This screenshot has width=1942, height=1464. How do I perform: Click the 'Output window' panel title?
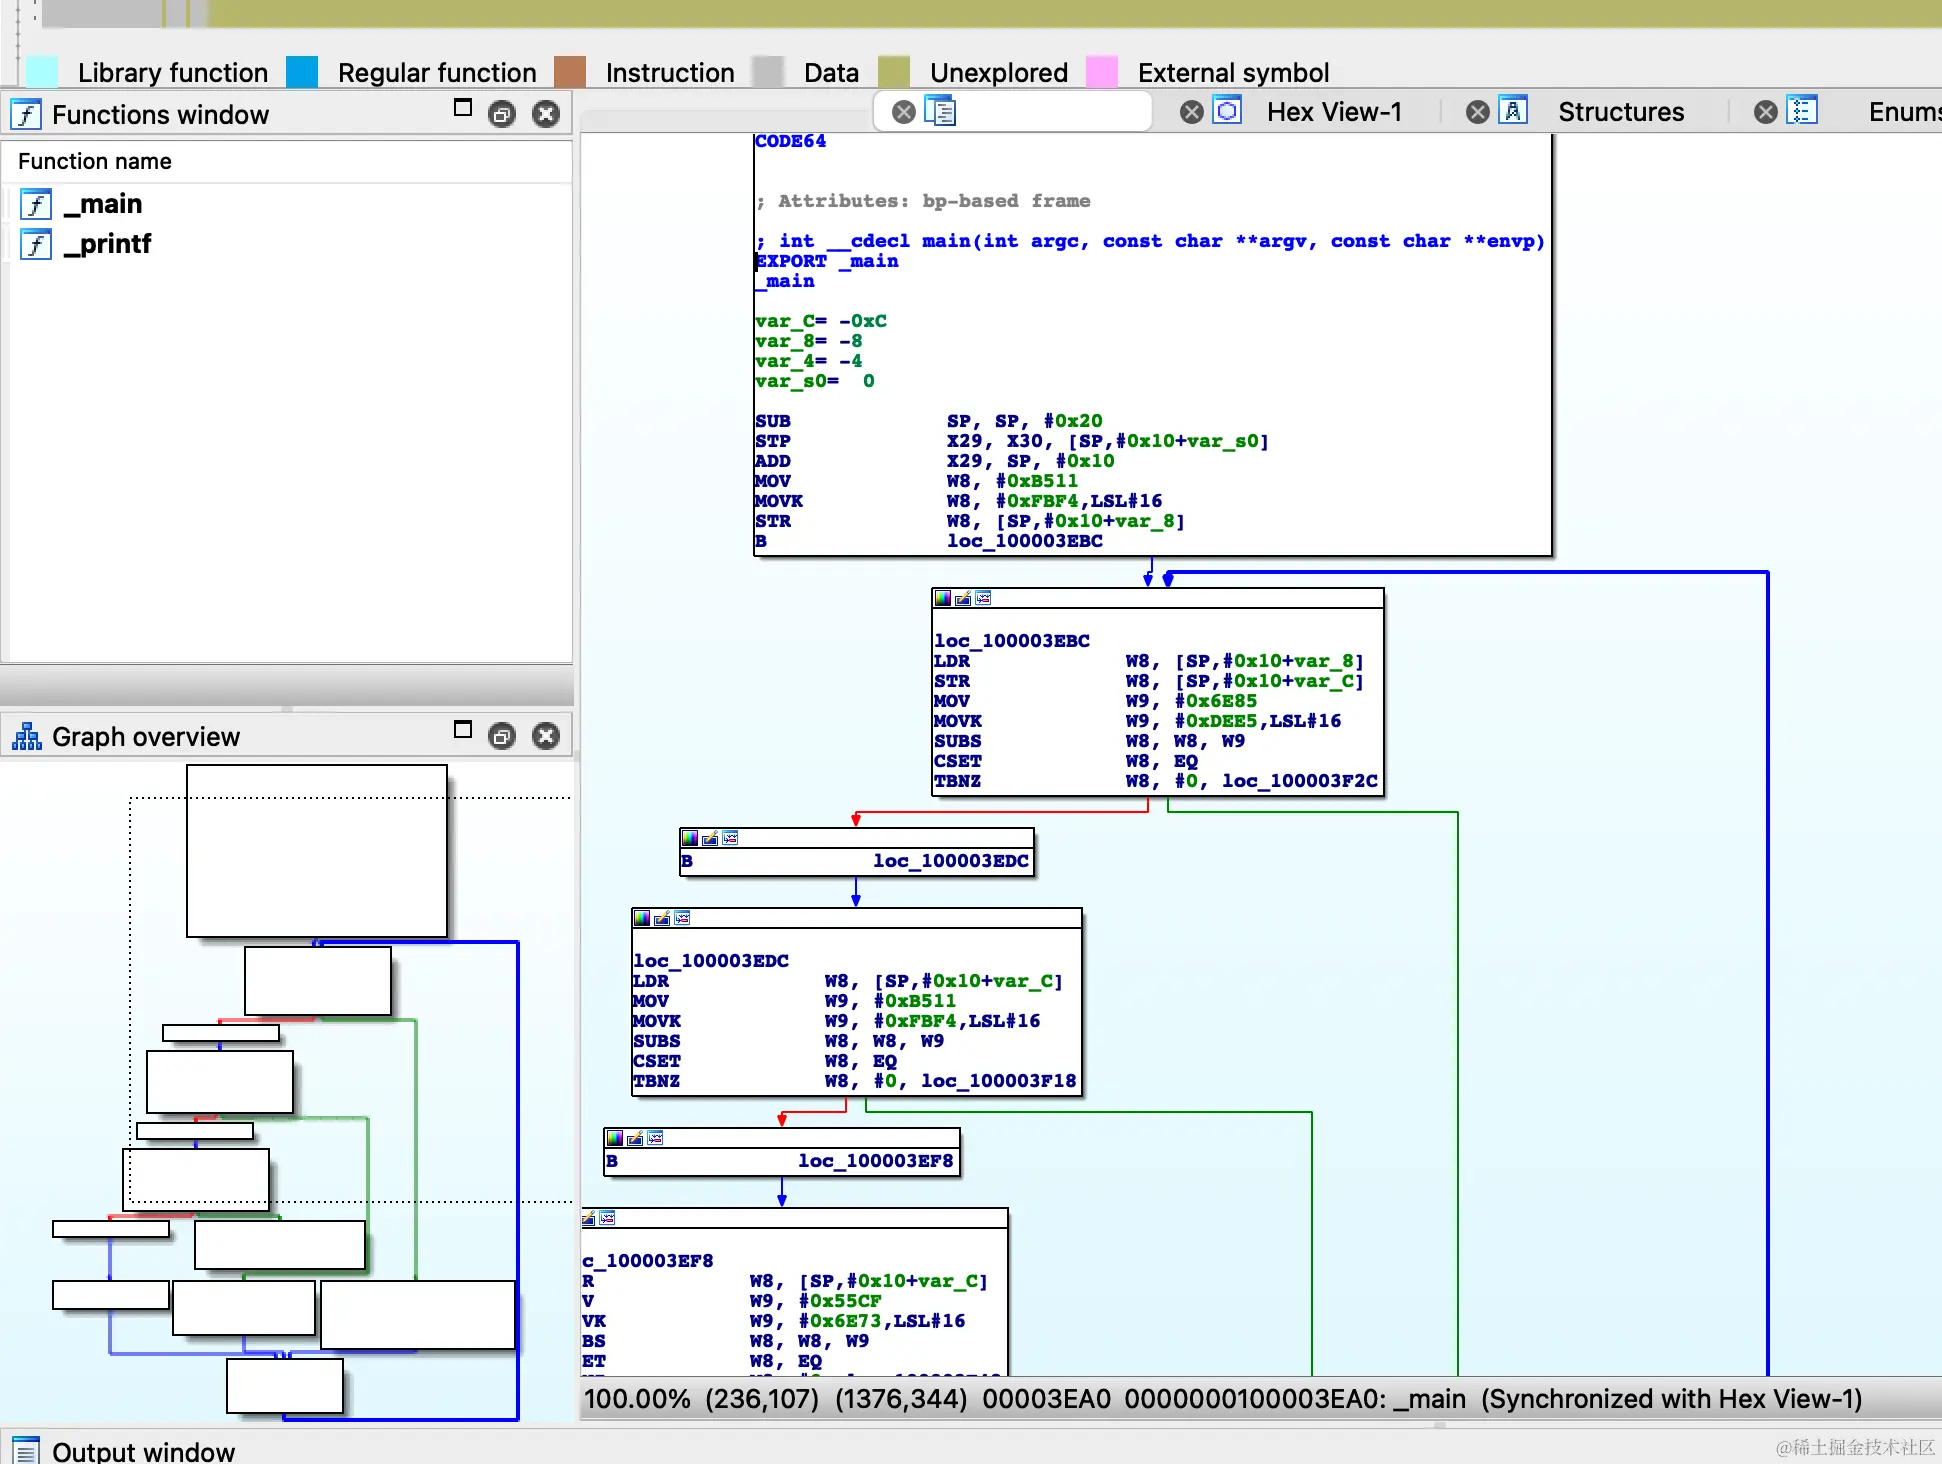tap(143, 1451)
